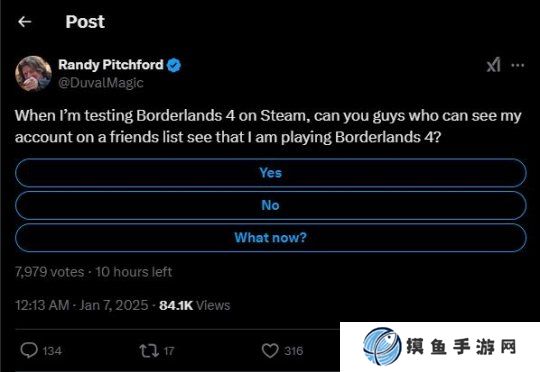Like the post with the heart icon

coord(270,351)
